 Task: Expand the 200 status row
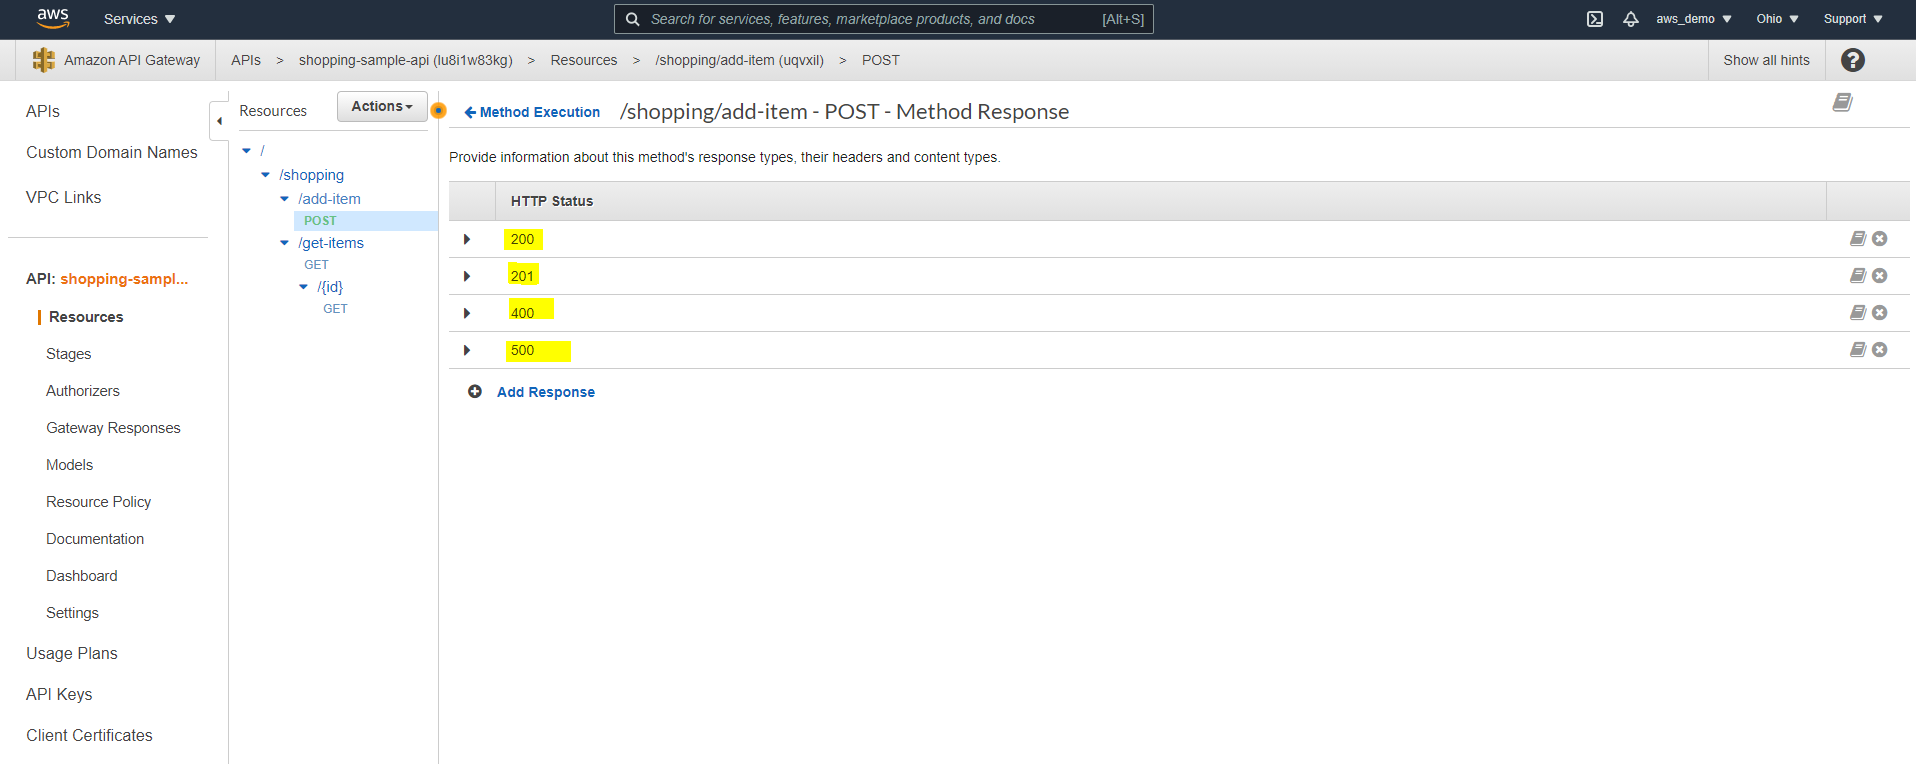pos(467,239)
